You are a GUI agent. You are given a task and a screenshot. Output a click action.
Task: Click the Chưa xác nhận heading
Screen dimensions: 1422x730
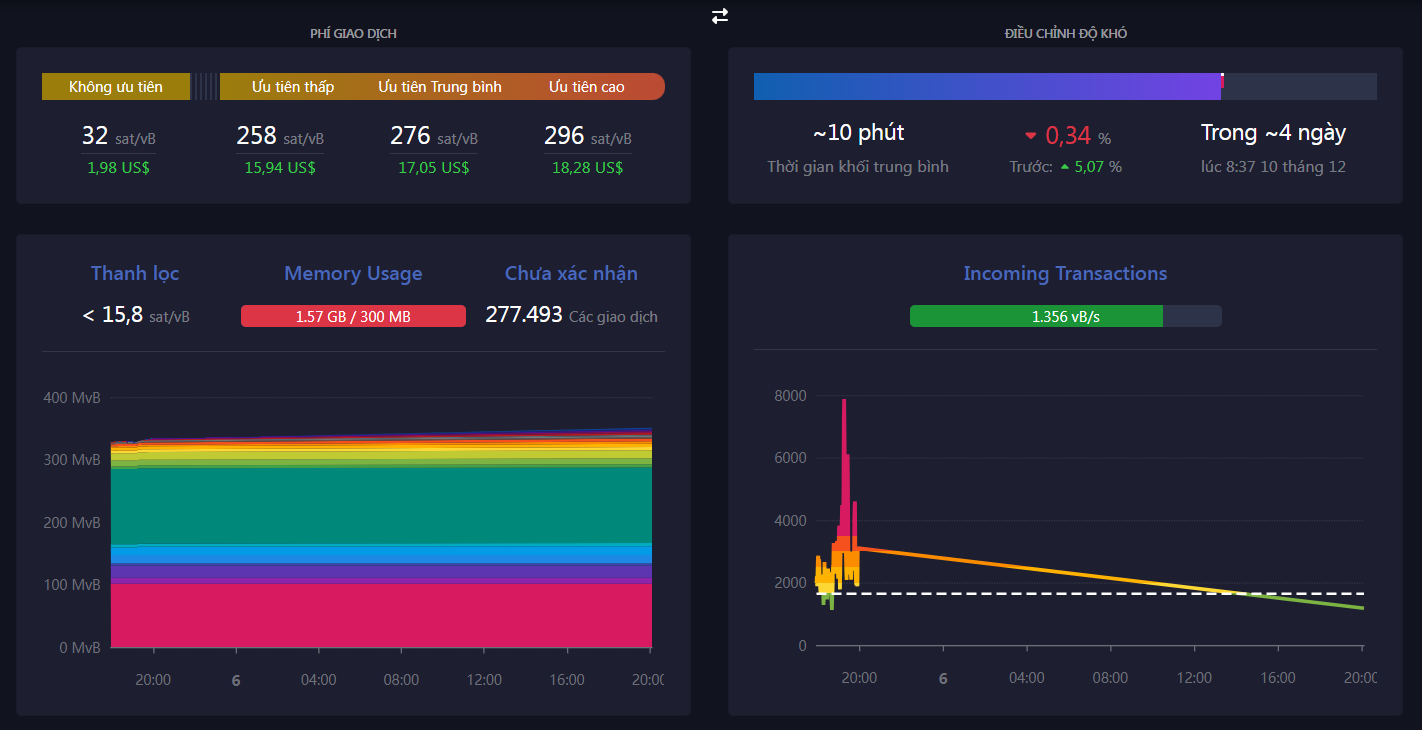pyautogui.click(x=571, y=273)
